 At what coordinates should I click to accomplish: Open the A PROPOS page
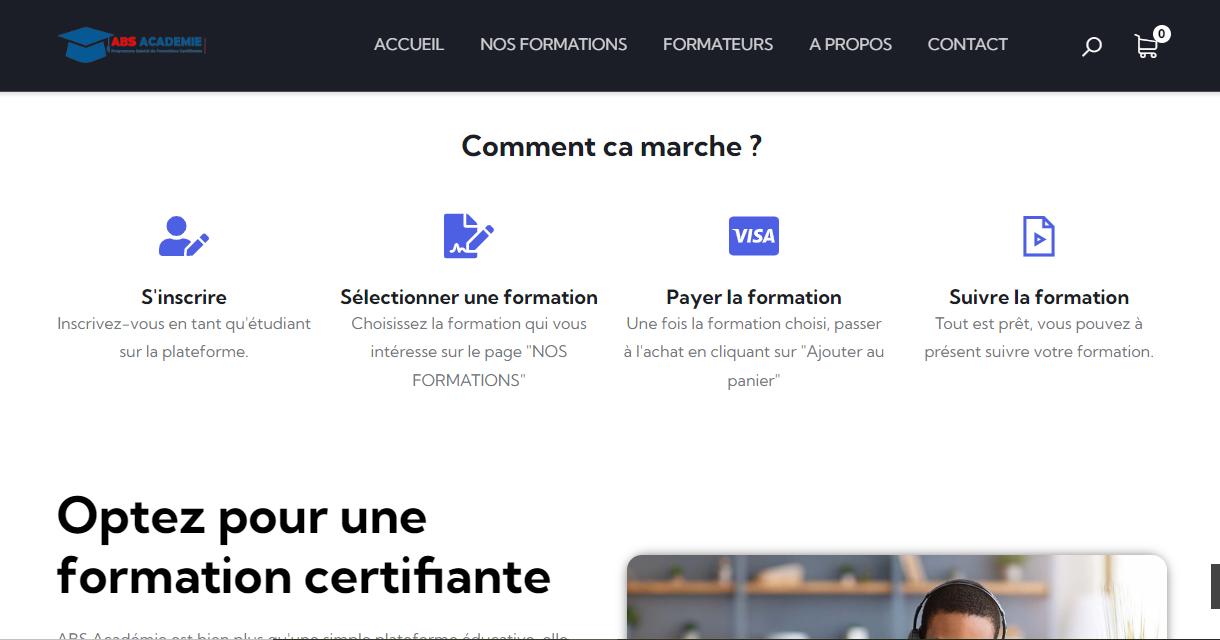851,44
